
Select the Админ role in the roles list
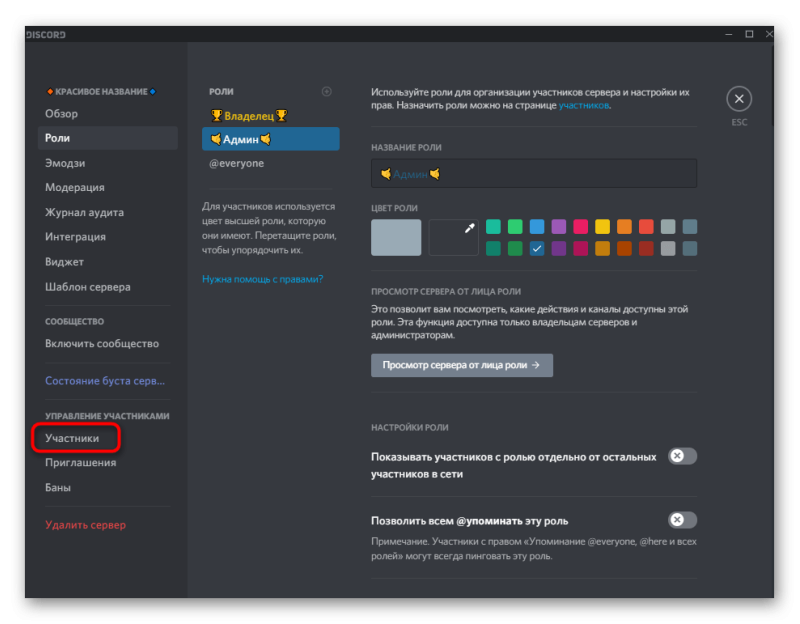270,139
